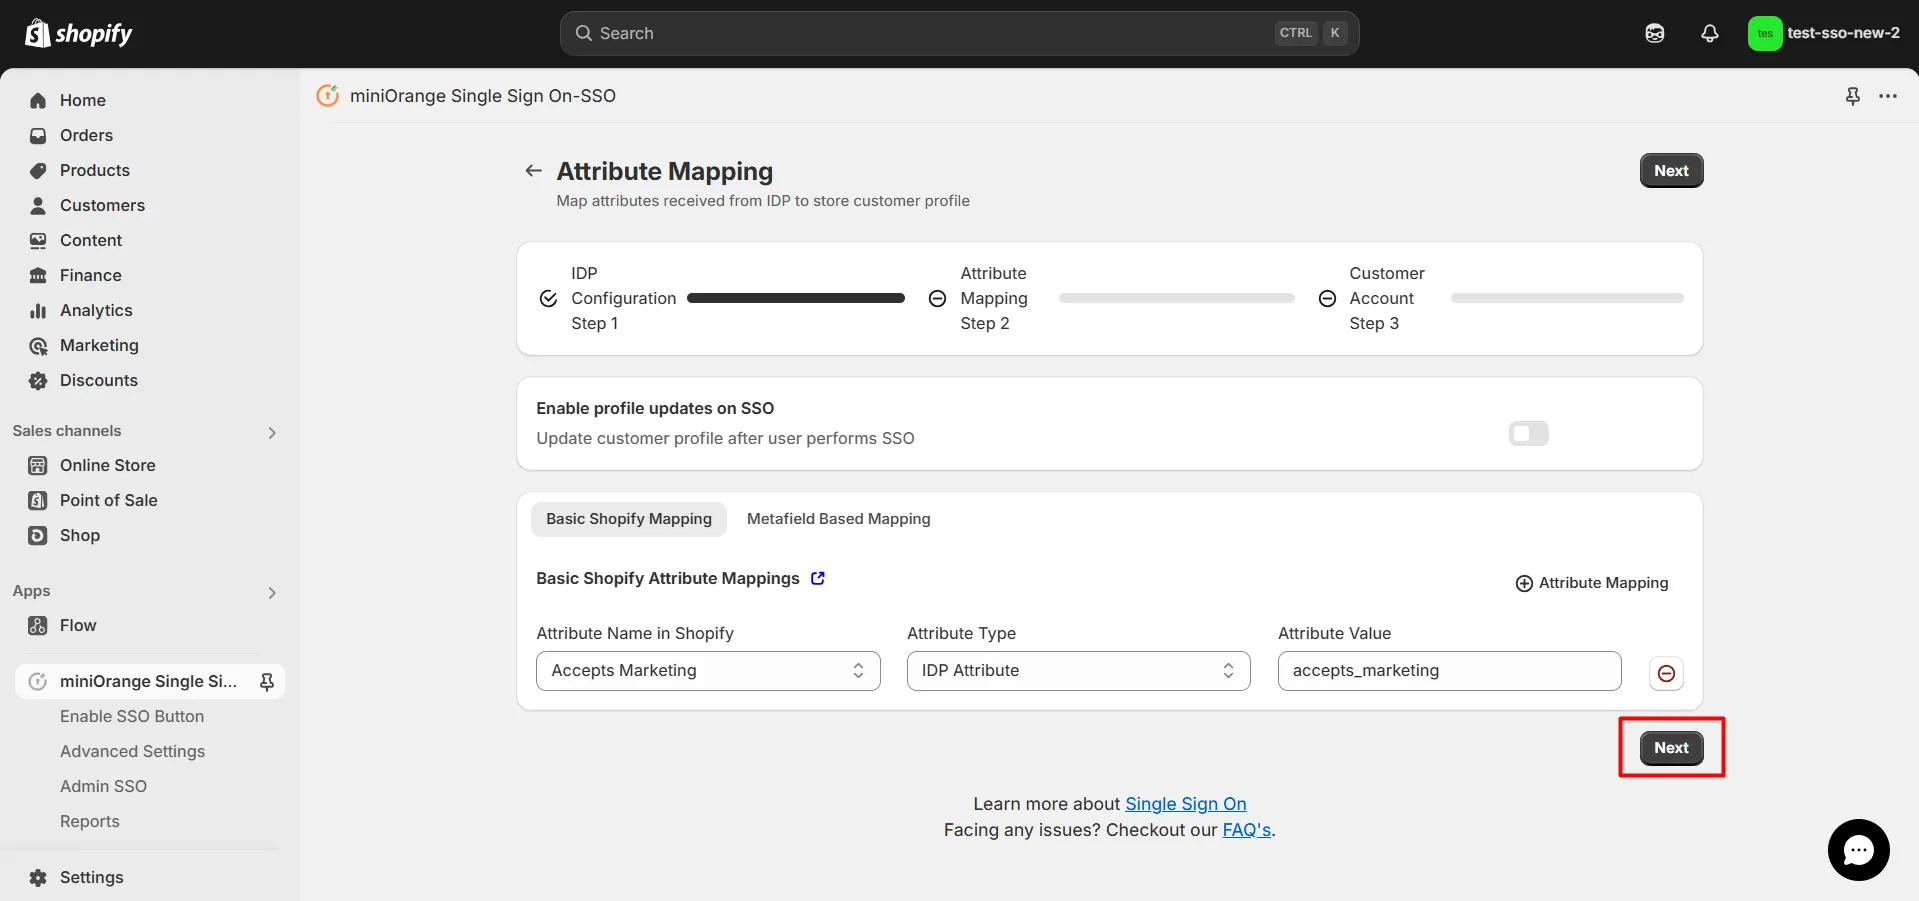The width and height of the screenshot is (1919, 901).
Task: Open the Home icon in sidebar
Action: (x=38, y=100)
